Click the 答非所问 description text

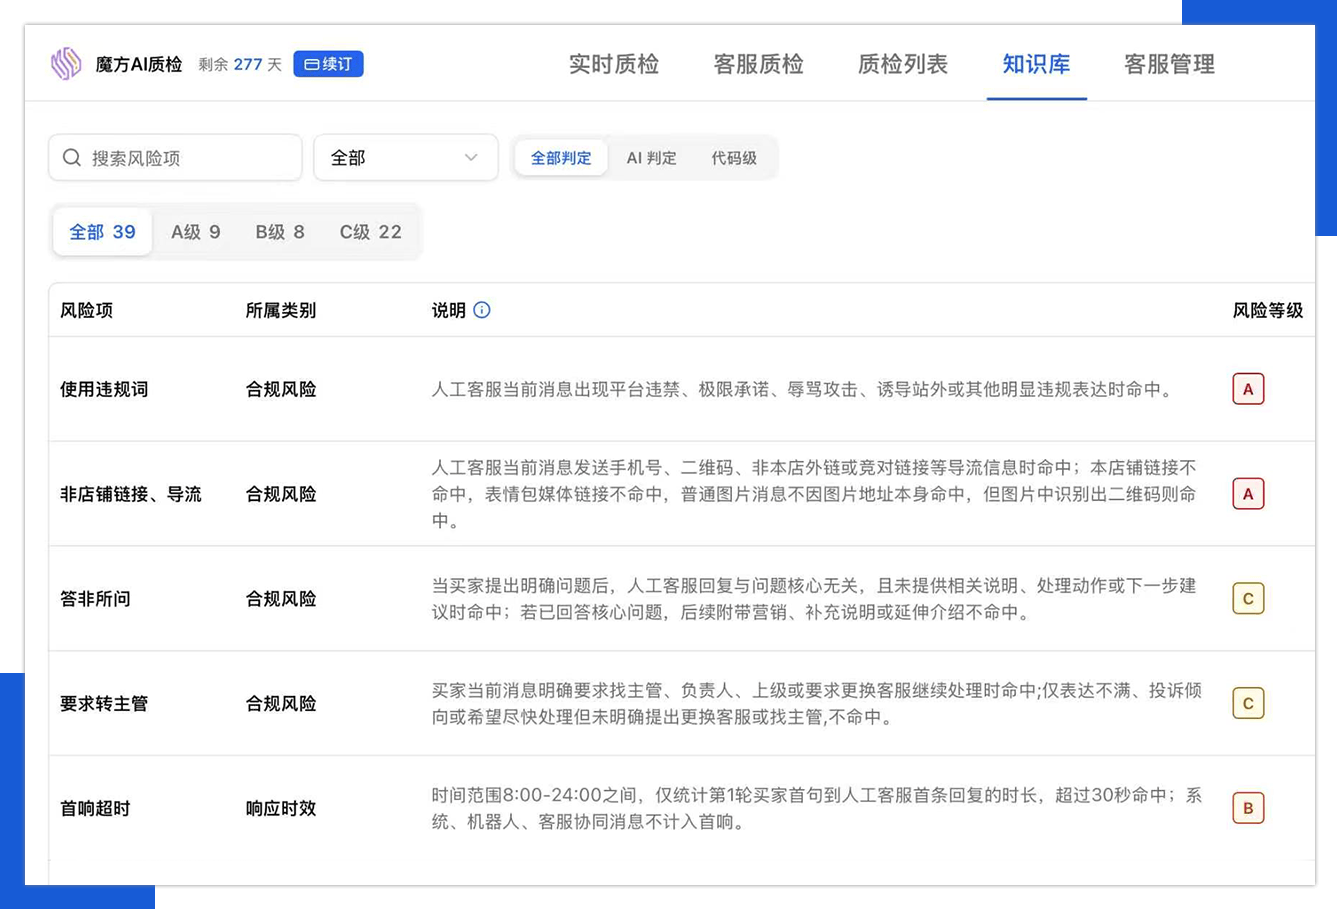[x=814, y=599]
